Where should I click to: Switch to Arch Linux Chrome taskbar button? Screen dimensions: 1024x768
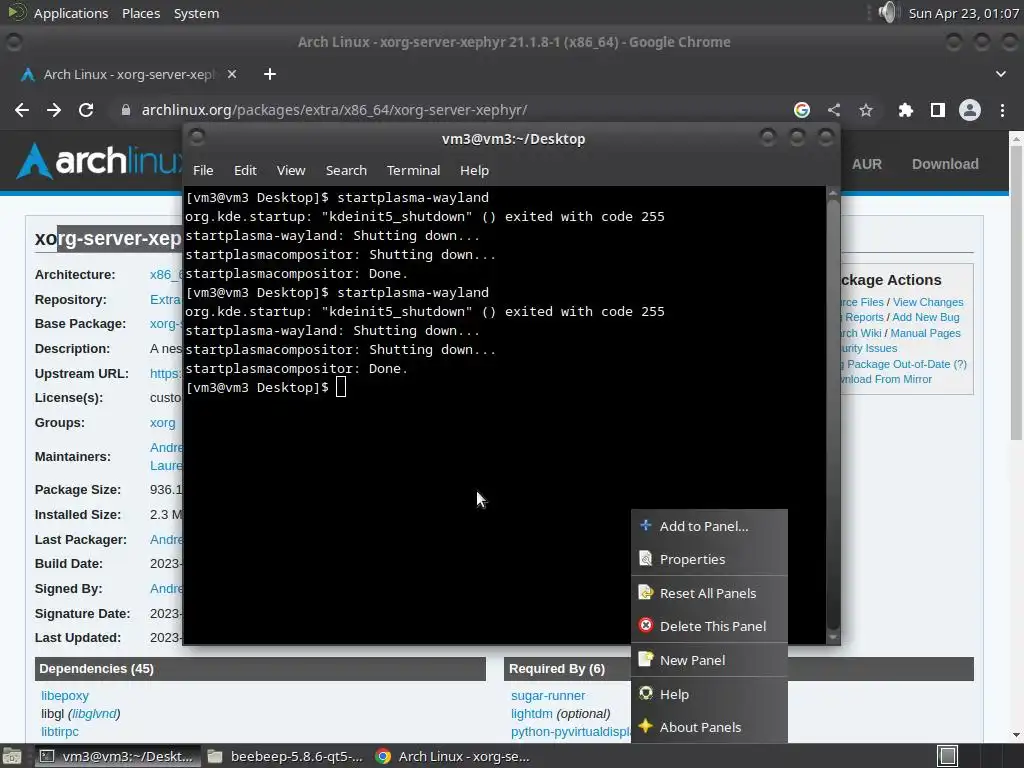[x=452, y=757]
